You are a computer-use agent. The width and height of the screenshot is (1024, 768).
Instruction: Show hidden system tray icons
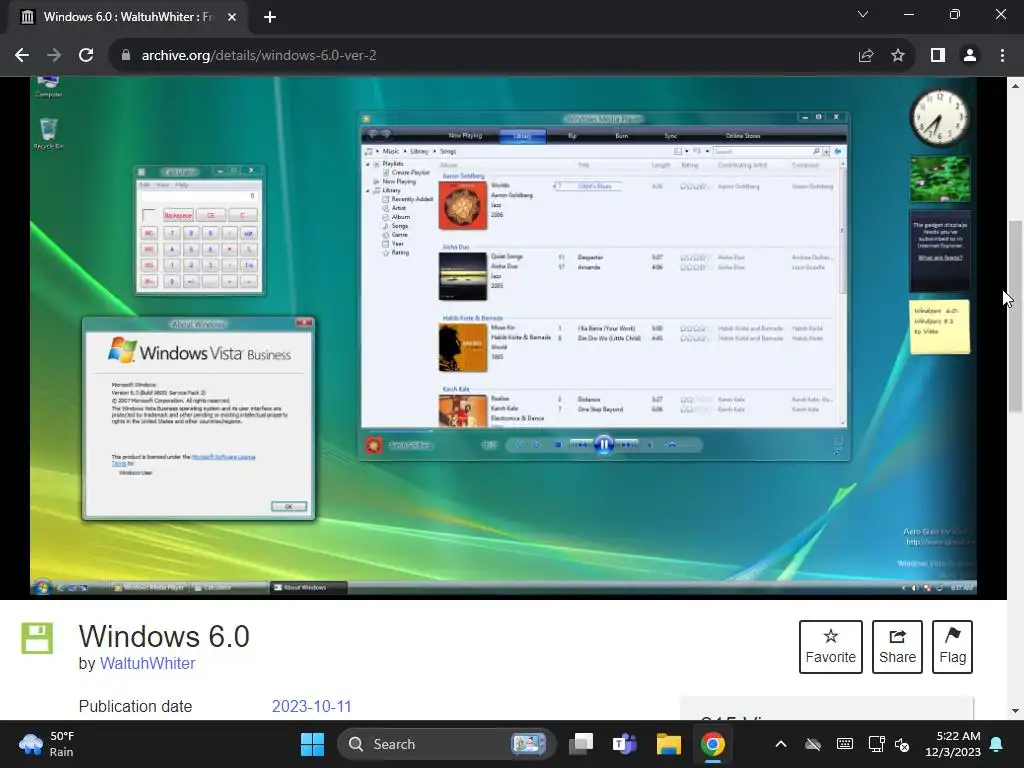(780, 744)
